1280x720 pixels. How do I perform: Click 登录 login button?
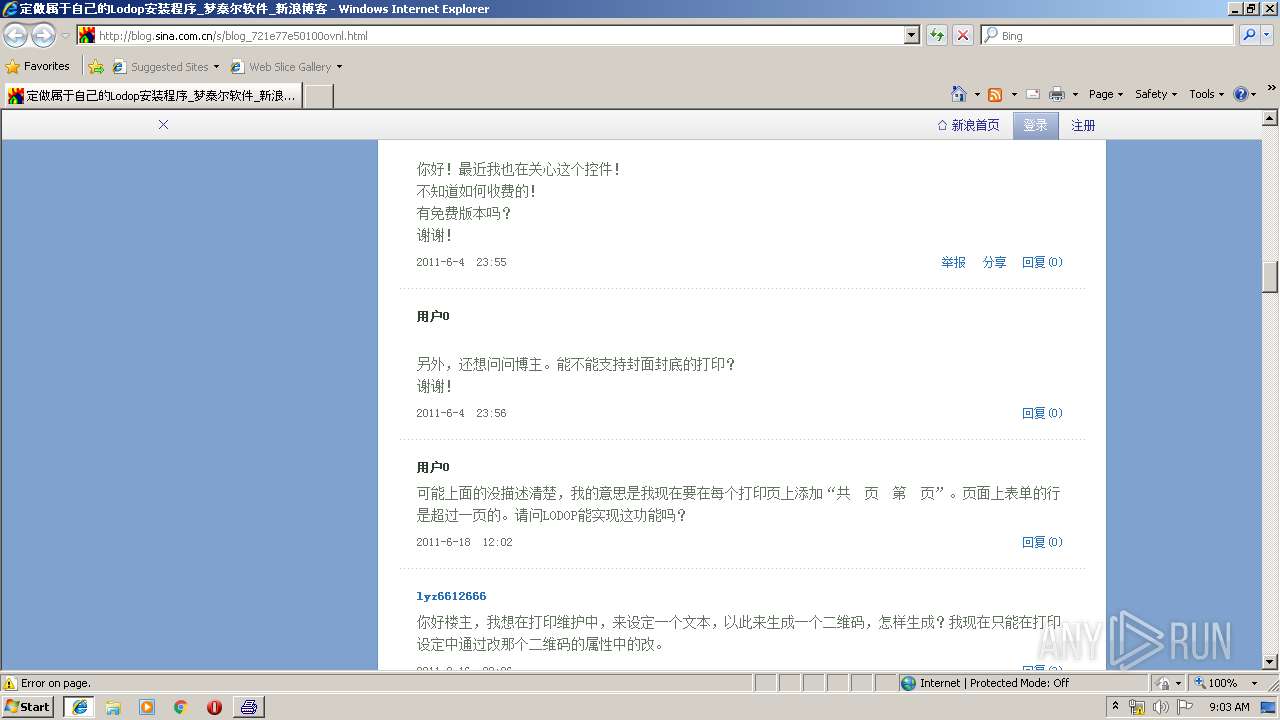pyautogui.click(x=1035, y=125)
